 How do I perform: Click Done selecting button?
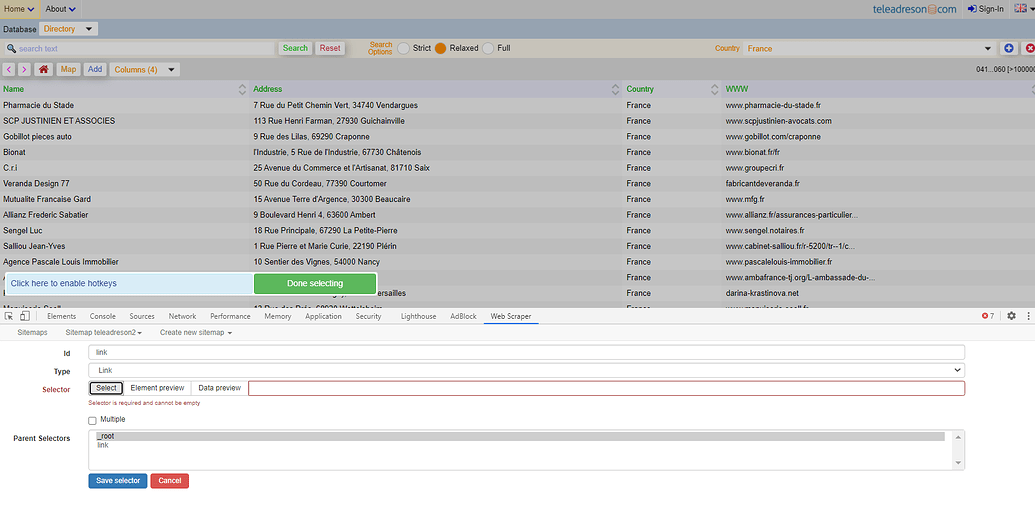[x=315, y=284]
